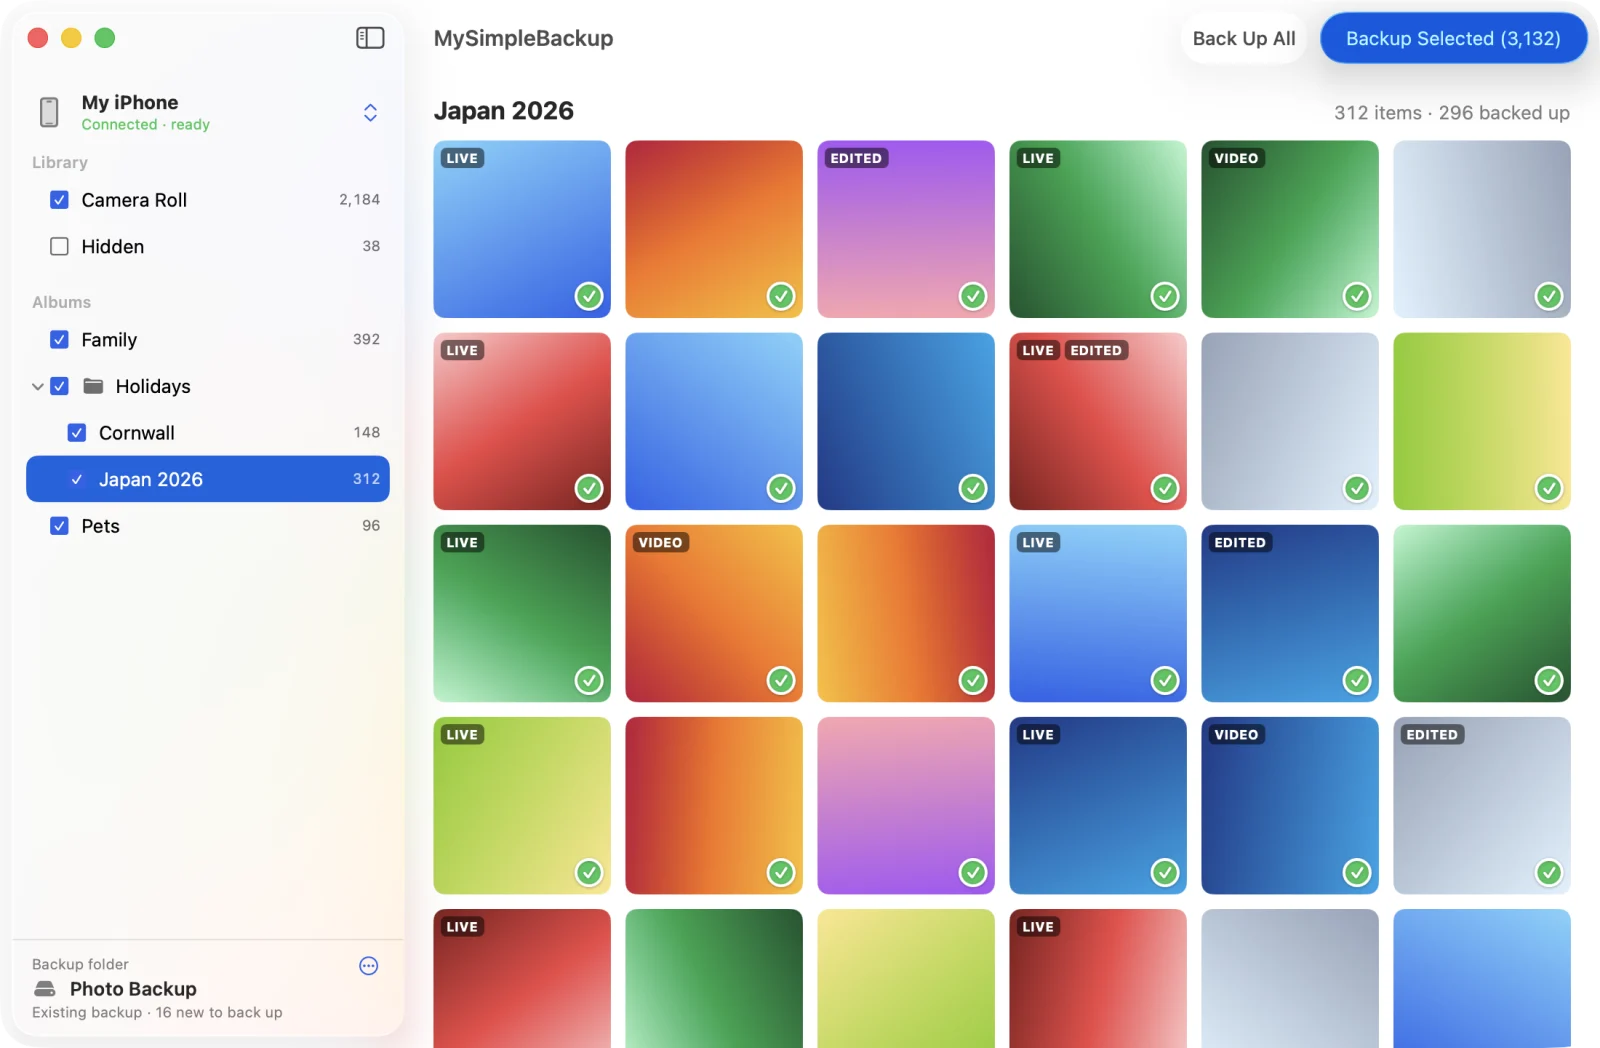Click EDITED badge beside LIVE on red photo
The image size is (1600, 1048).
[x=1096, y=350]
